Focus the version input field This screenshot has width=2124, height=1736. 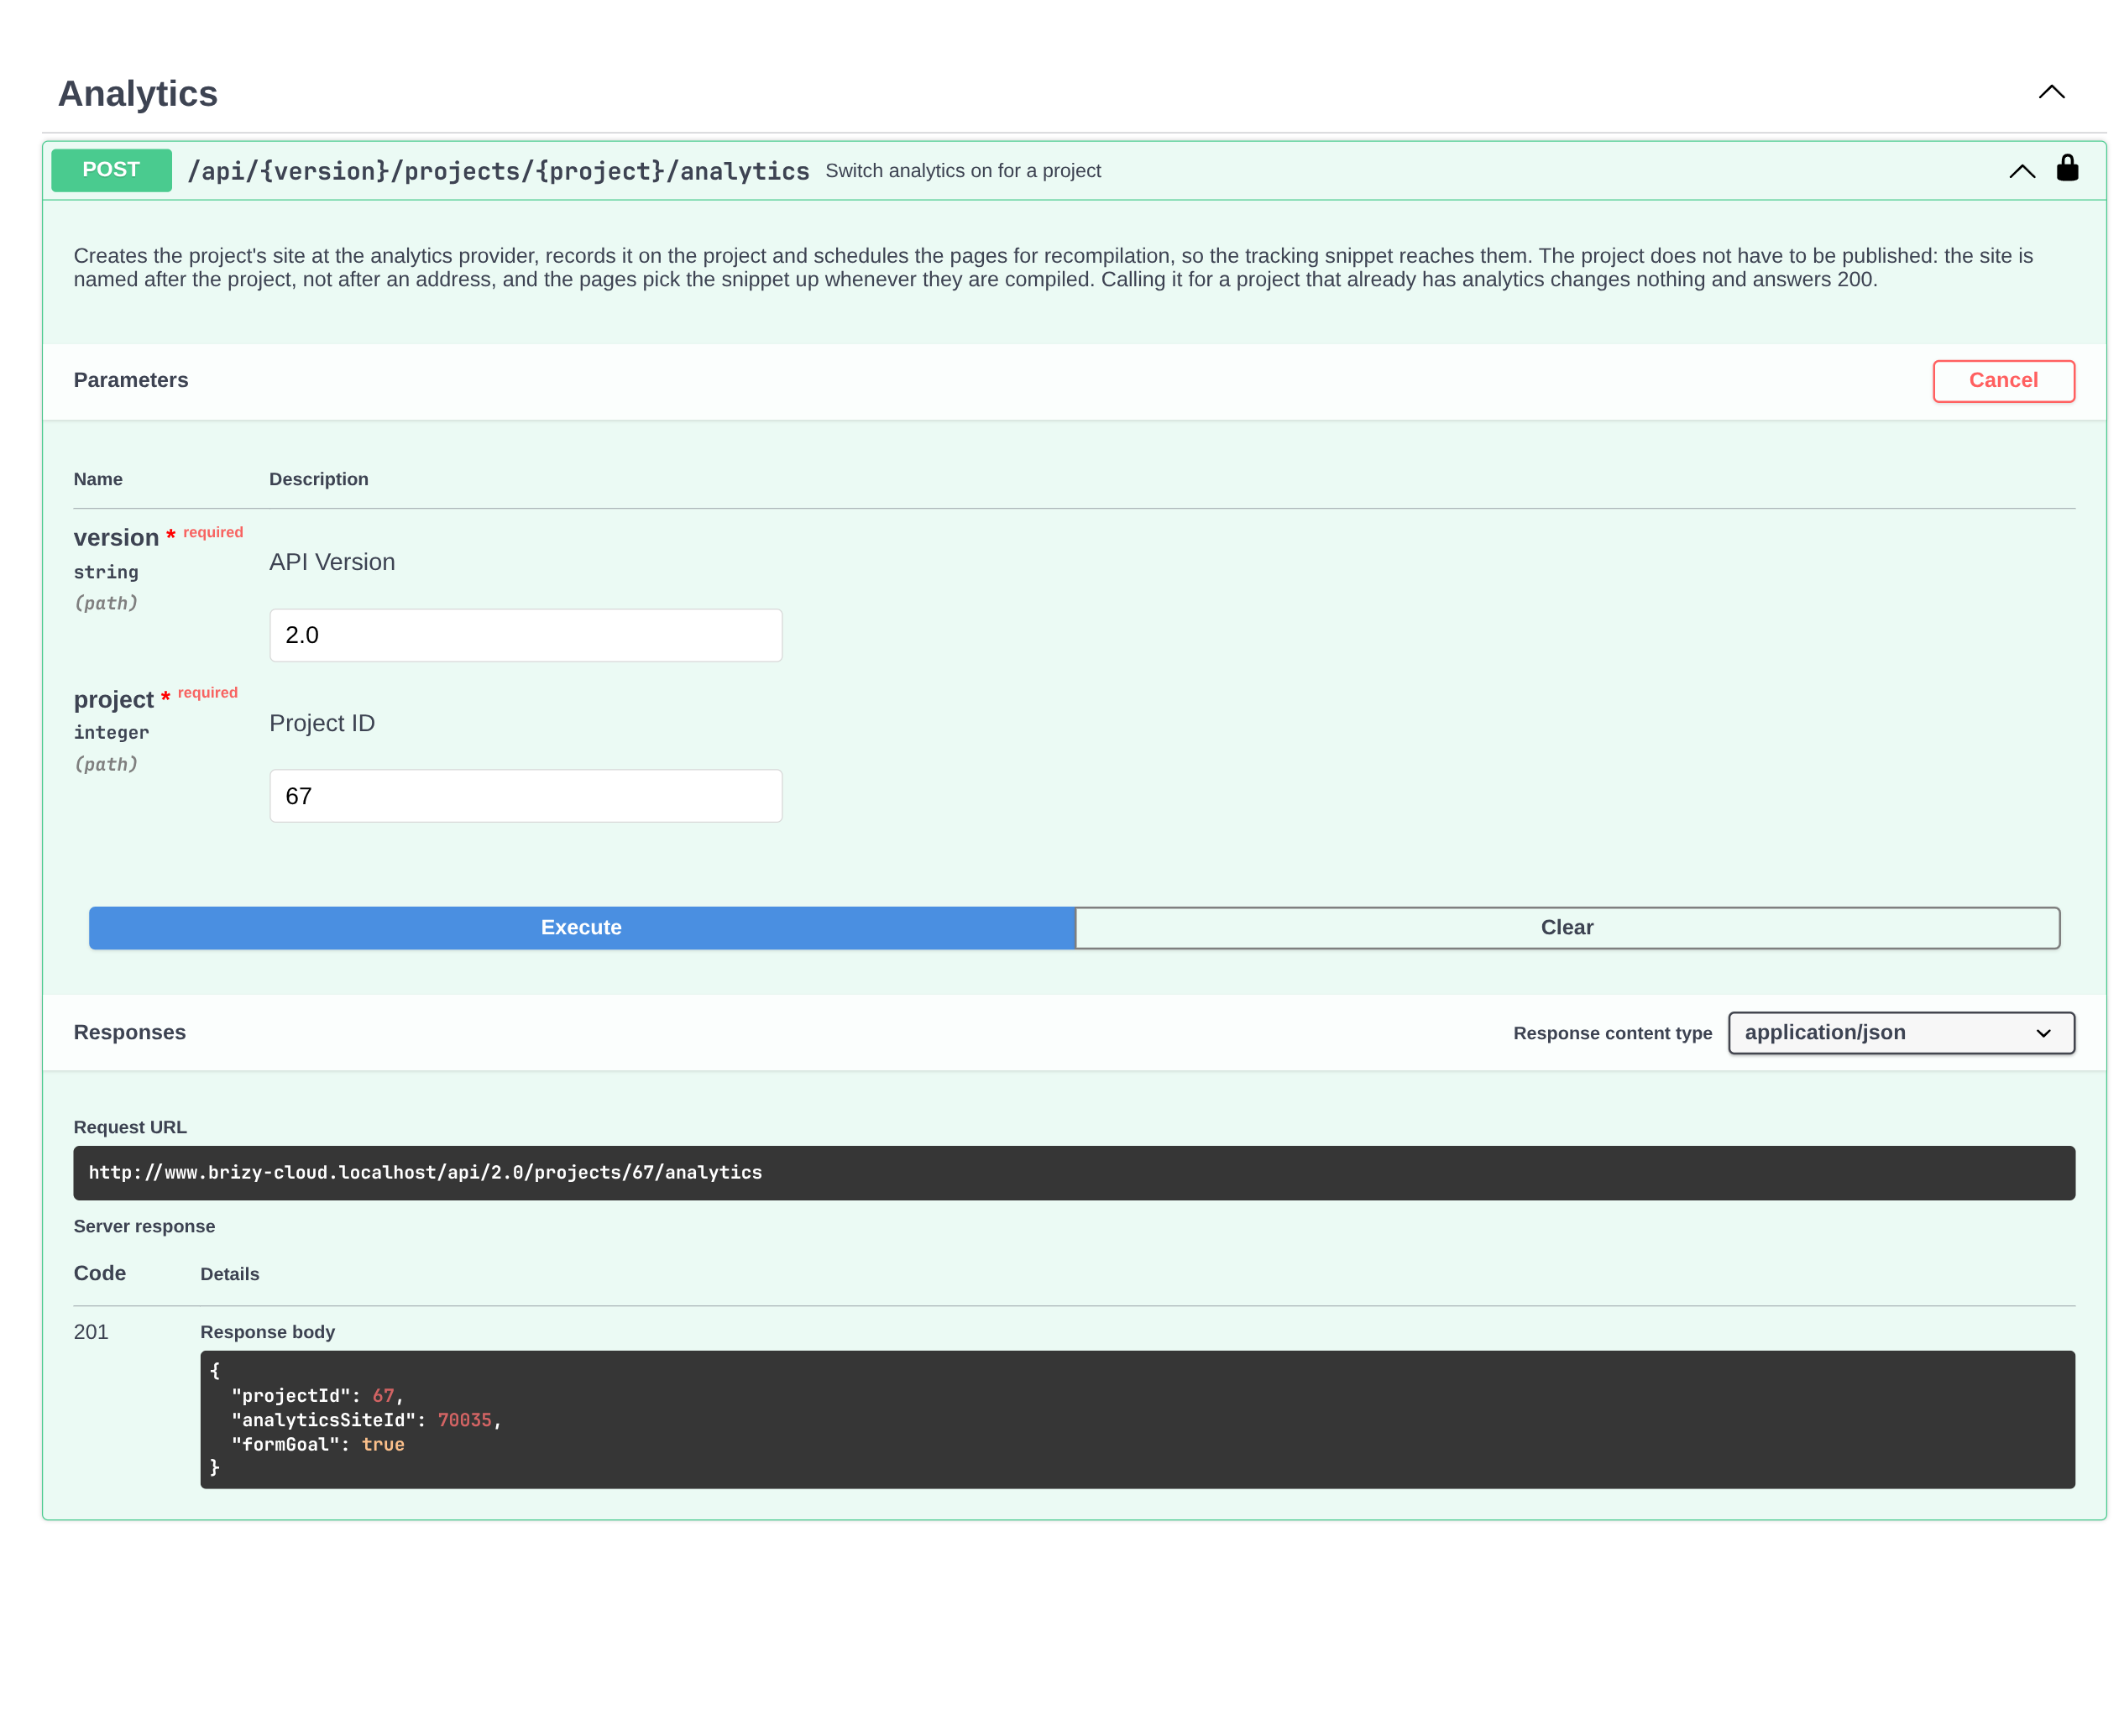(x=525, y=635)
